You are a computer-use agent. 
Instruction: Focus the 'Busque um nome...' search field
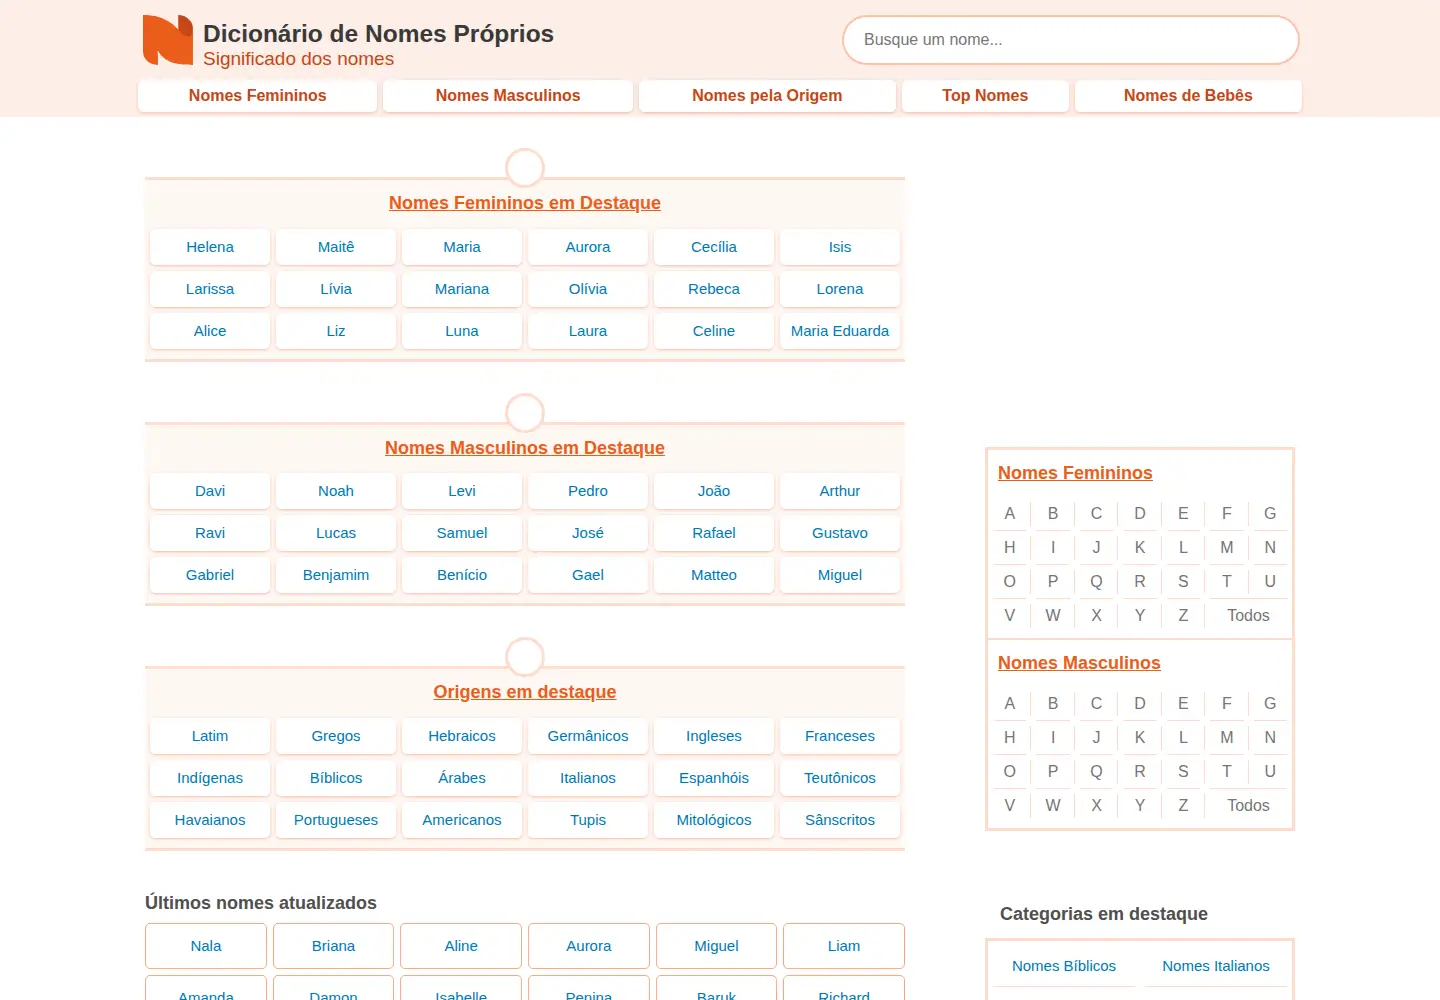[x=1071, y=40]
